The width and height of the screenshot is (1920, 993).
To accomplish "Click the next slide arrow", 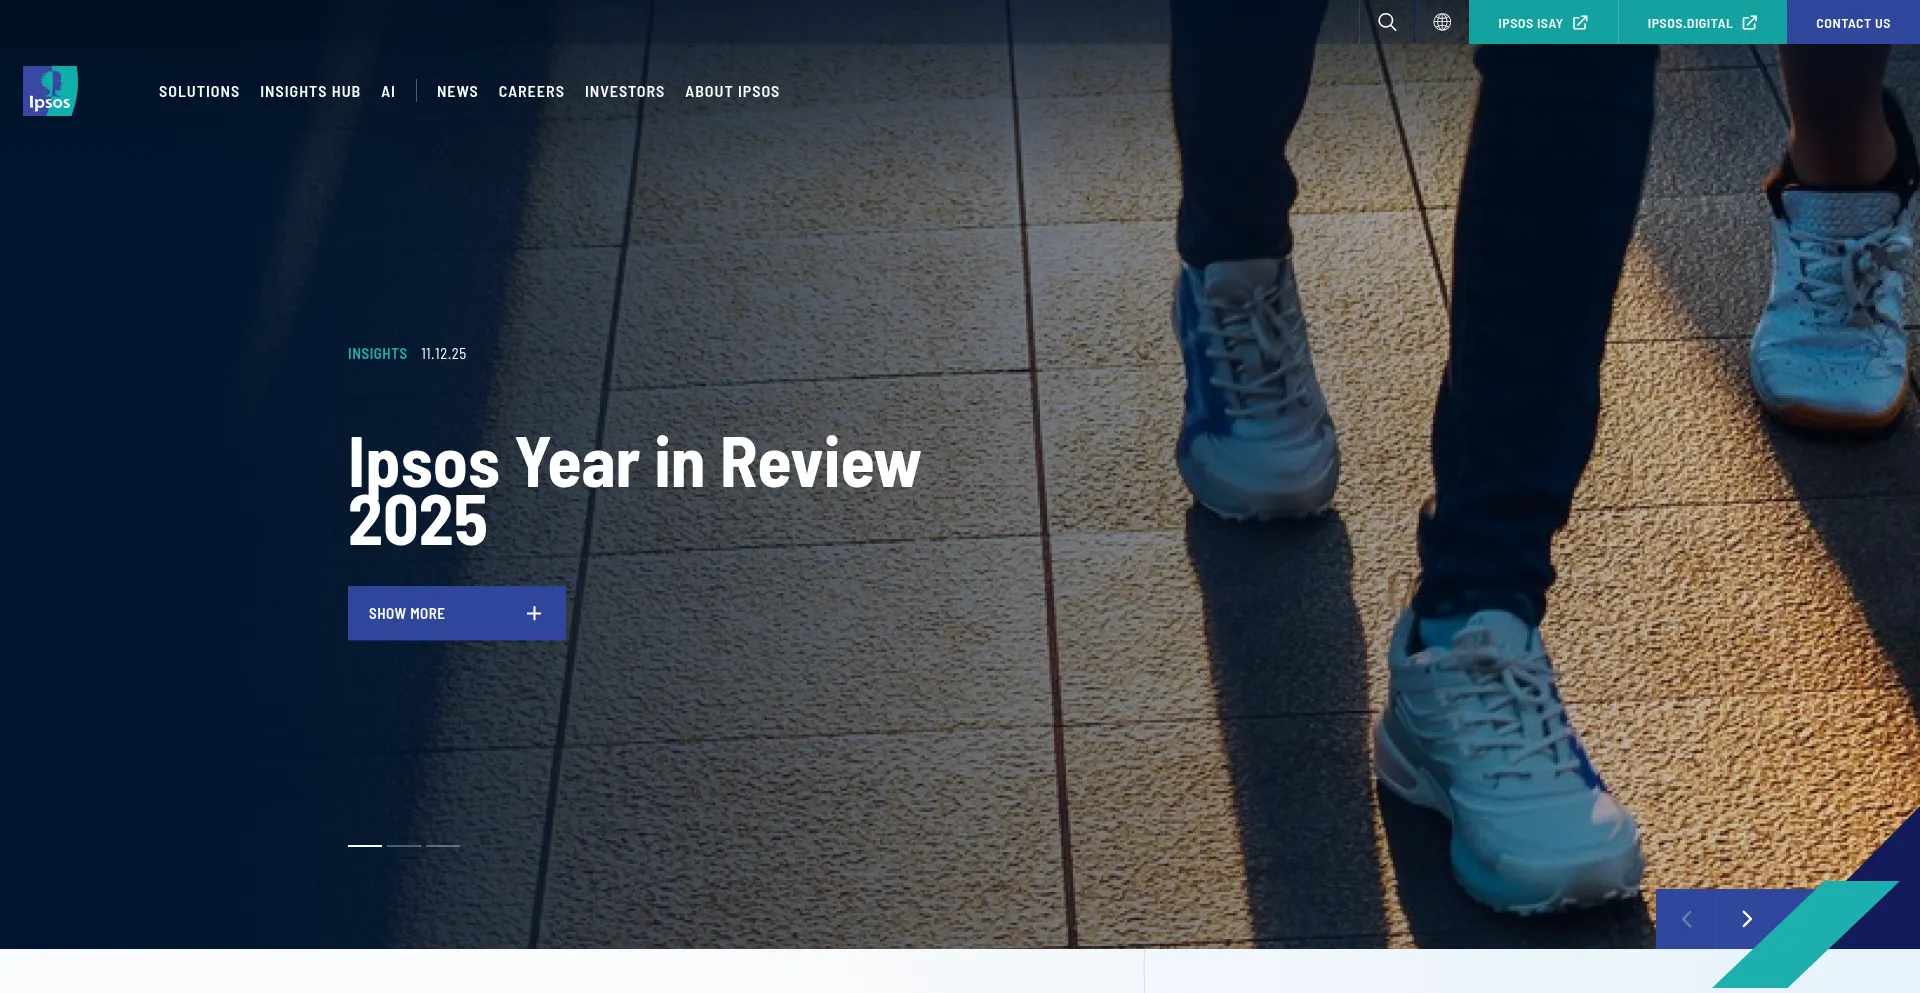I will pyautogui.click(x=1747, y=919).
